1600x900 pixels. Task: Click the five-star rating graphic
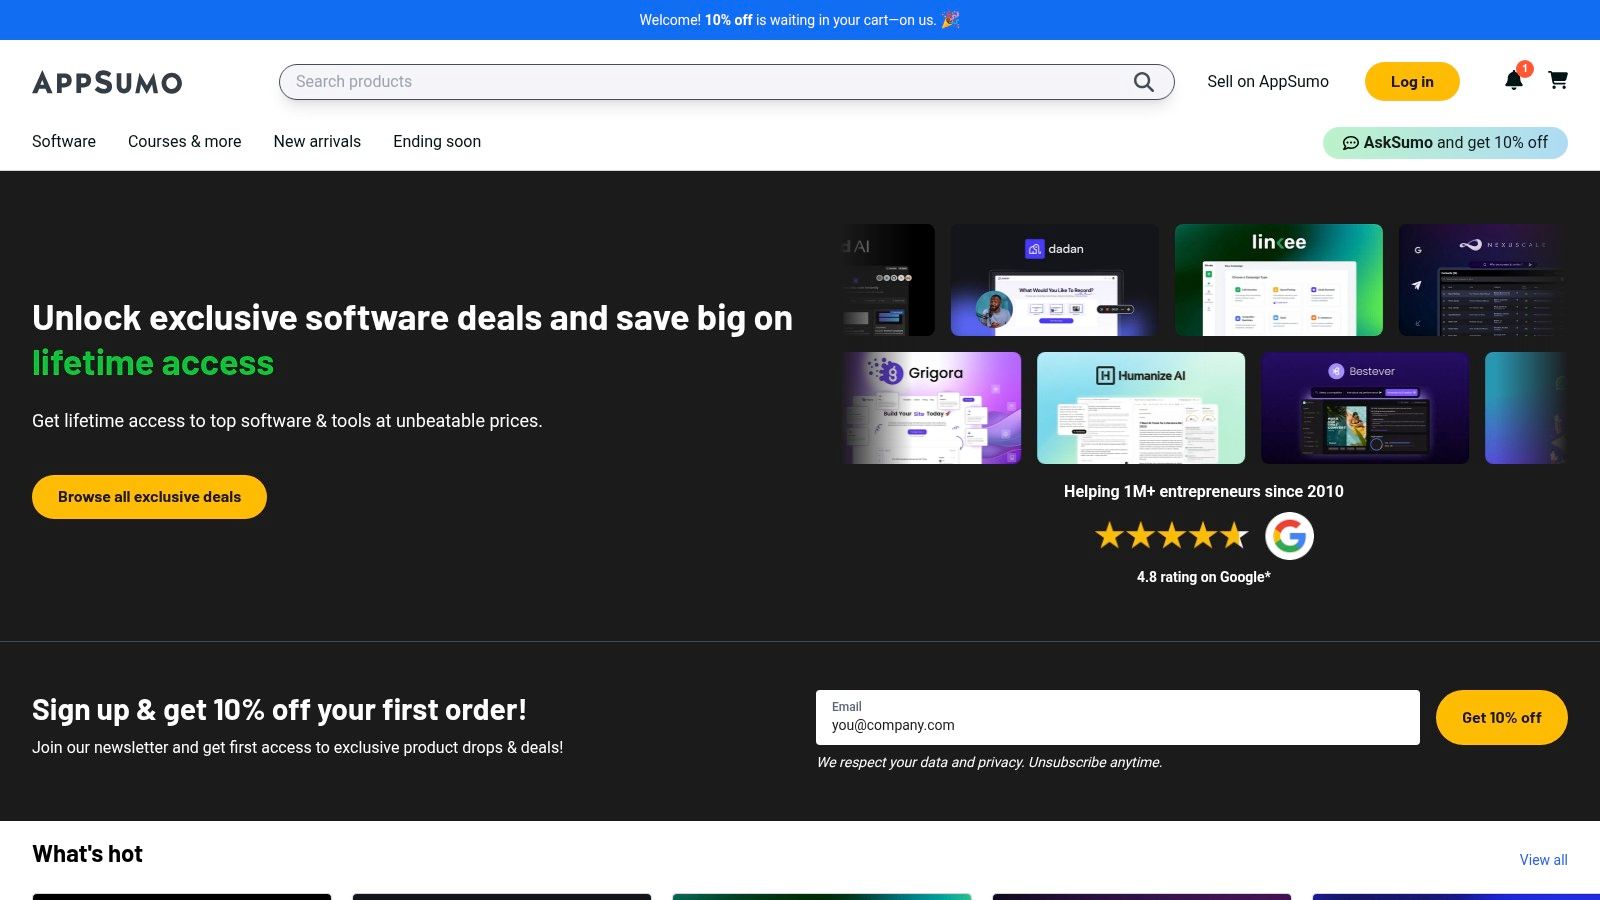pyautogui.click(x=1171, y=536)
